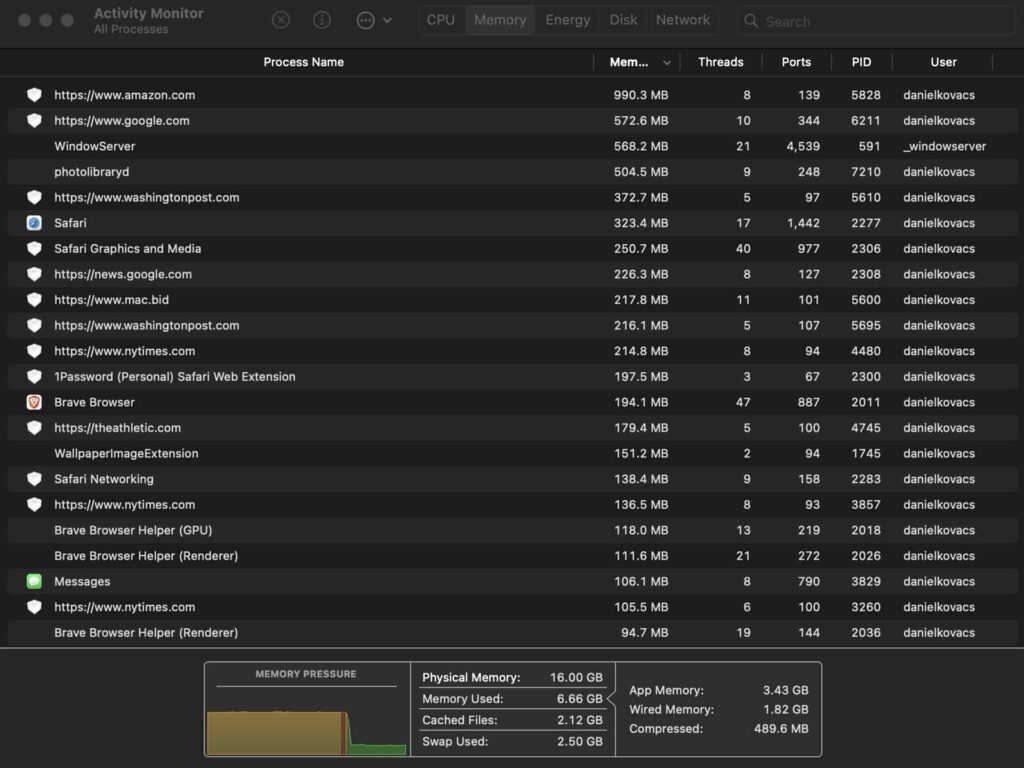Open the ellipsis more-actions icon
1024x768 pixels.
tap(366, 20)
